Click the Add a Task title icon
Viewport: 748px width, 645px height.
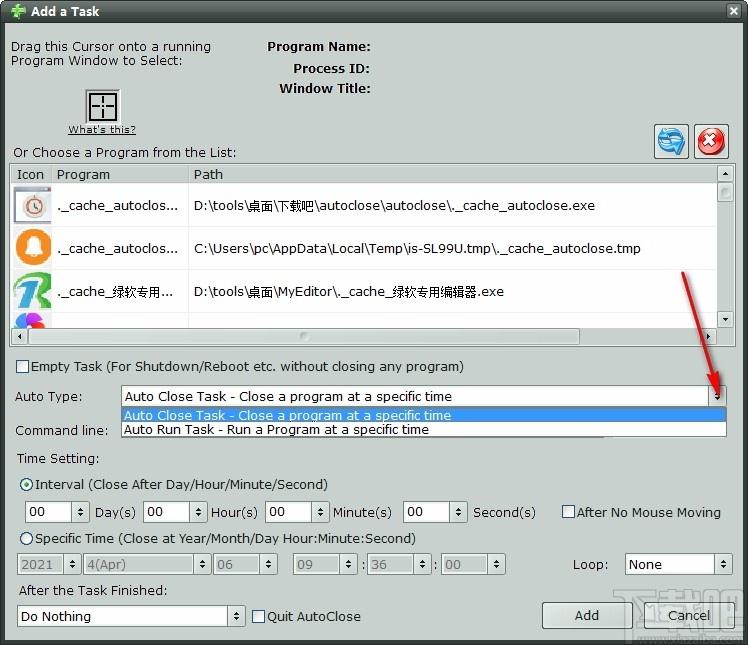click(x=18, y=11)
